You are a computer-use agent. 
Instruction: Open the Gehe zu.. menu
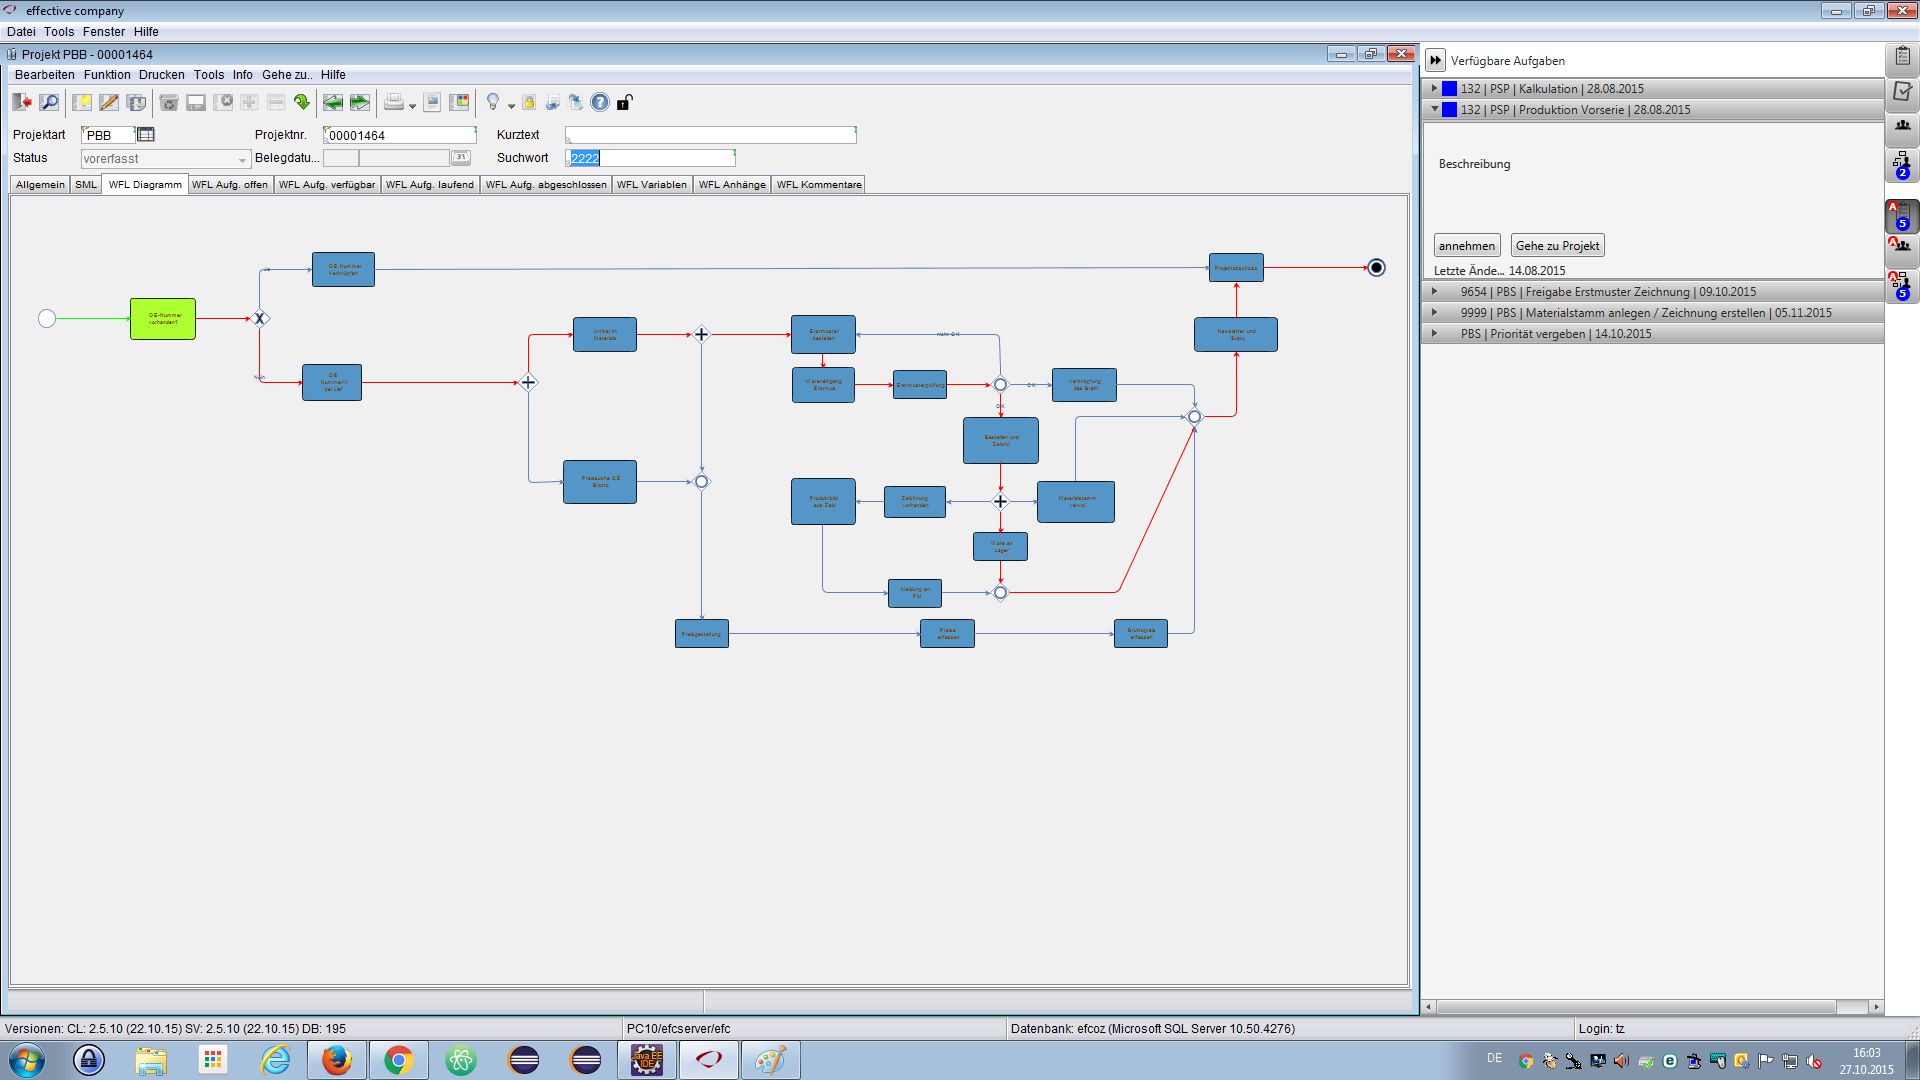point(287,75)
